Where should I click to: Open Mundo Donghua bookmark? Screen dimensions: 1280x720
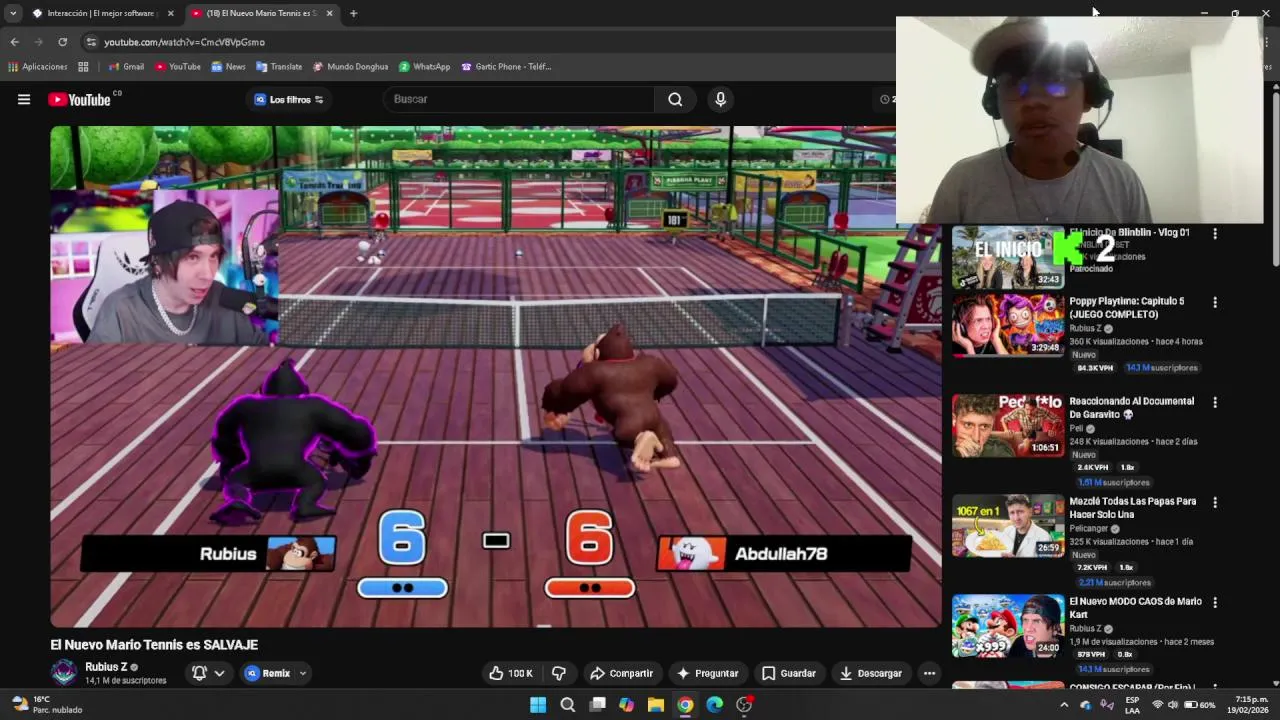pyautogui.click(x=350, y=67)
